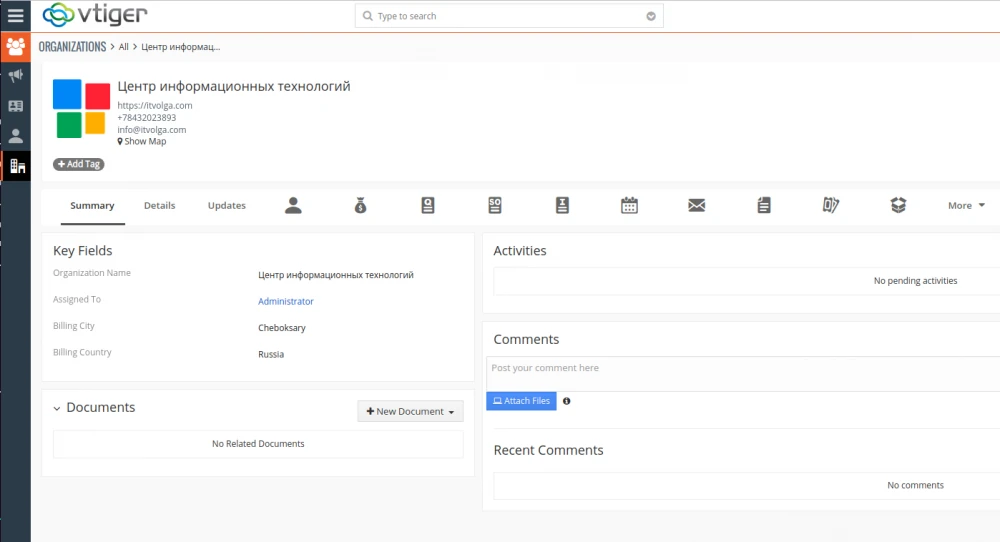Viewport: 1000px width, 542px height.
Task: Open the Documents related tab icon
Action: pyautogui.click(x=764, y=205)
